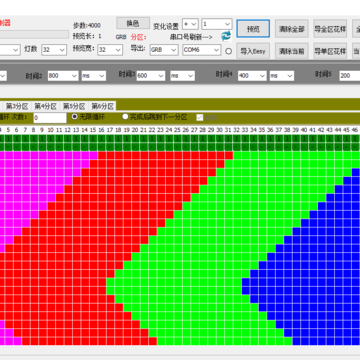The image size is (360, 360).
Task: Click the 导入Easy button
Action: pos(253,51)
